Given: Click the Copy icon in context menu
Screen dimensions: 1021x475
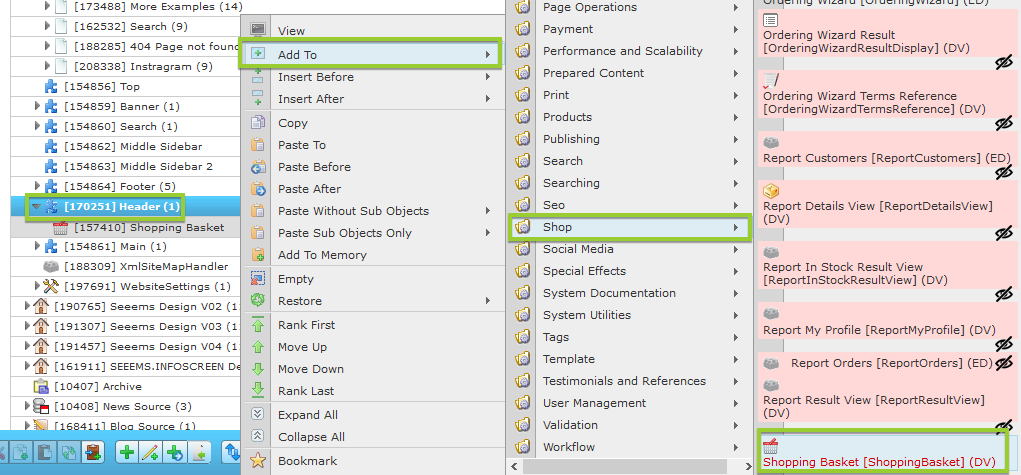Looking at the screenshot, I should pyautogui.click(x=258, y=123).
